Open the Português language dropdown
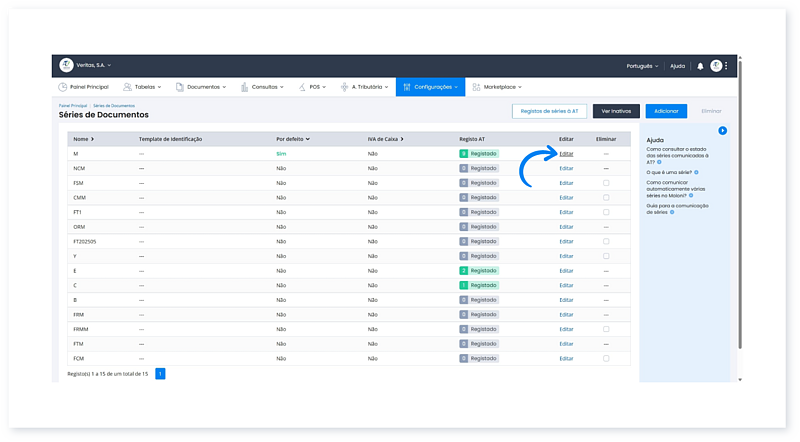Viewport: 800px width, 442px height. coord(641,66)
